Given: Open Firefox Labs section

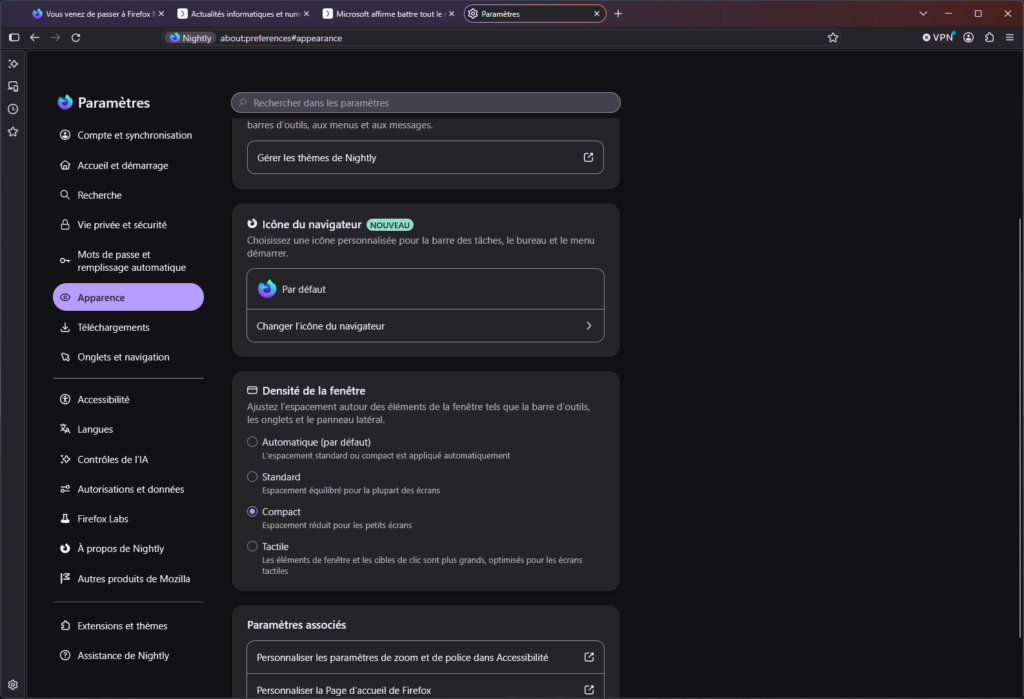Looking at the screenshot, I should (128, 519).
